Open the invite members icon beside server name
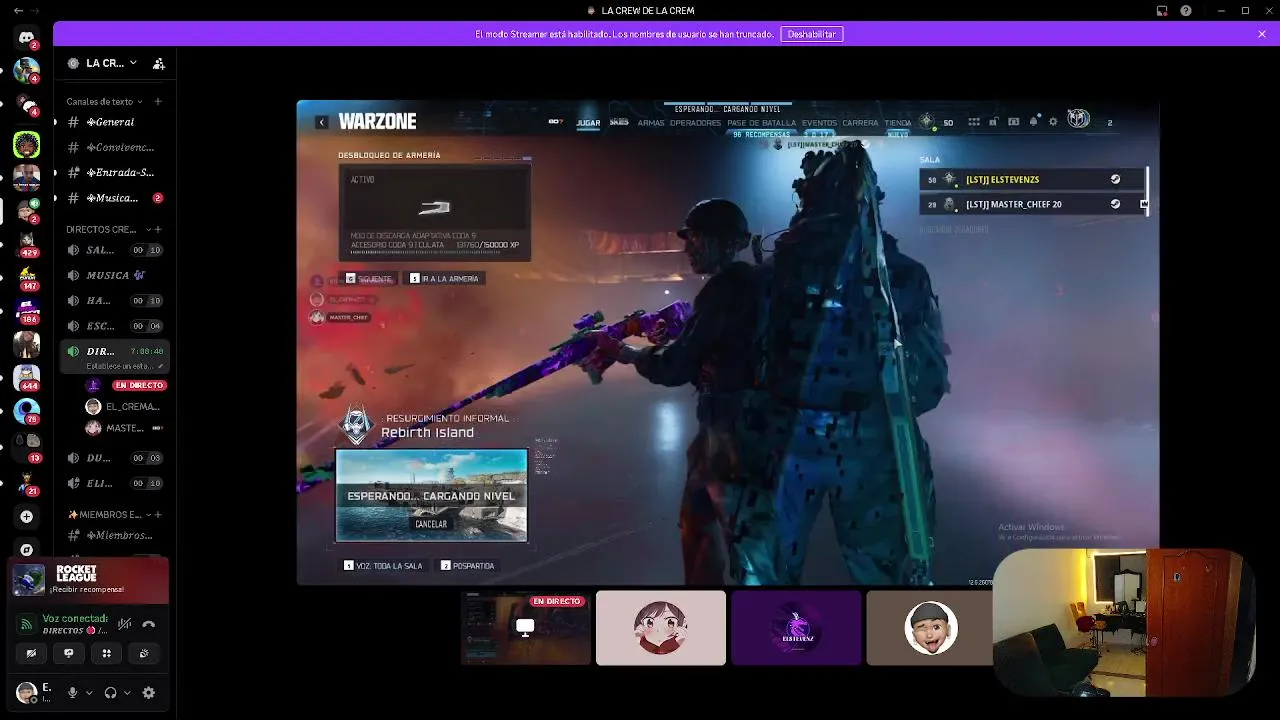 (158, 63)
